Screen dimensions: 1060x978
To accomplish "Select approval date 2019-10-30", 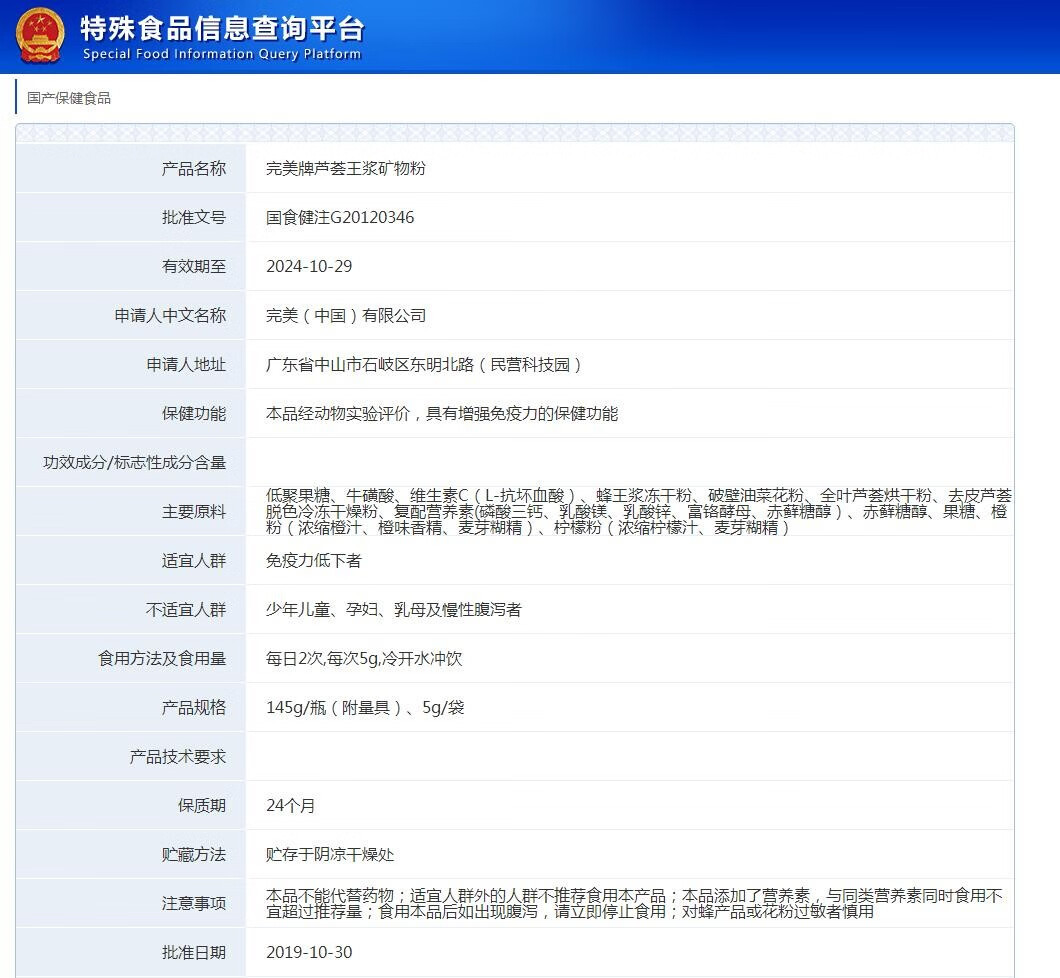I will tap(309, 952).
